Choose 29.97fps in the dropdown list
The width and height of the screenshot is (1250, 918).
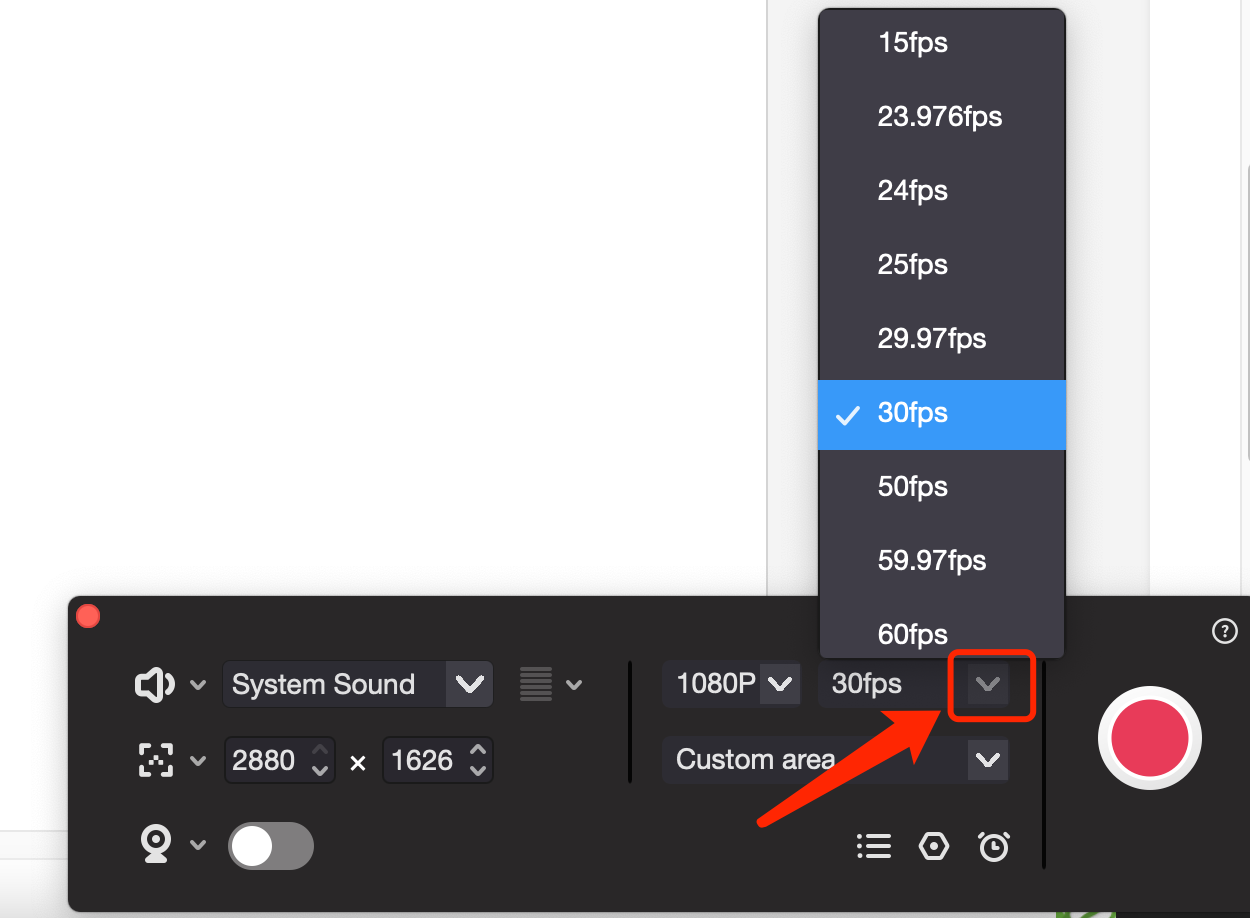tap(941, 339)
